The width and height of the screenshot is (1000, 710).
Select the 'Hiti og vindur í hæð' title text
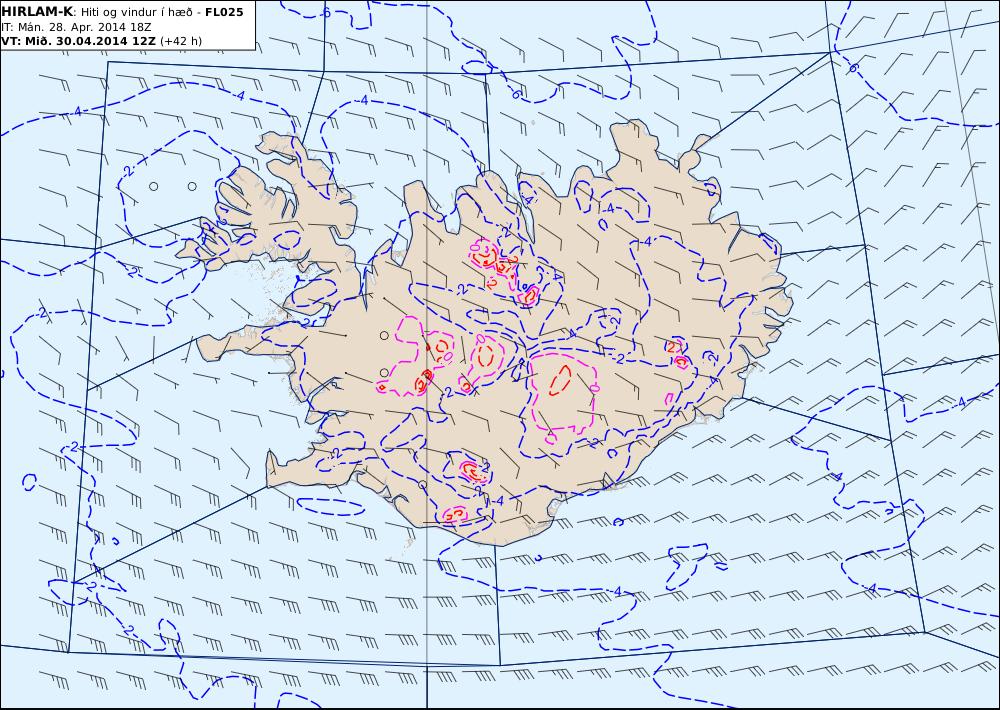(136, 12)
